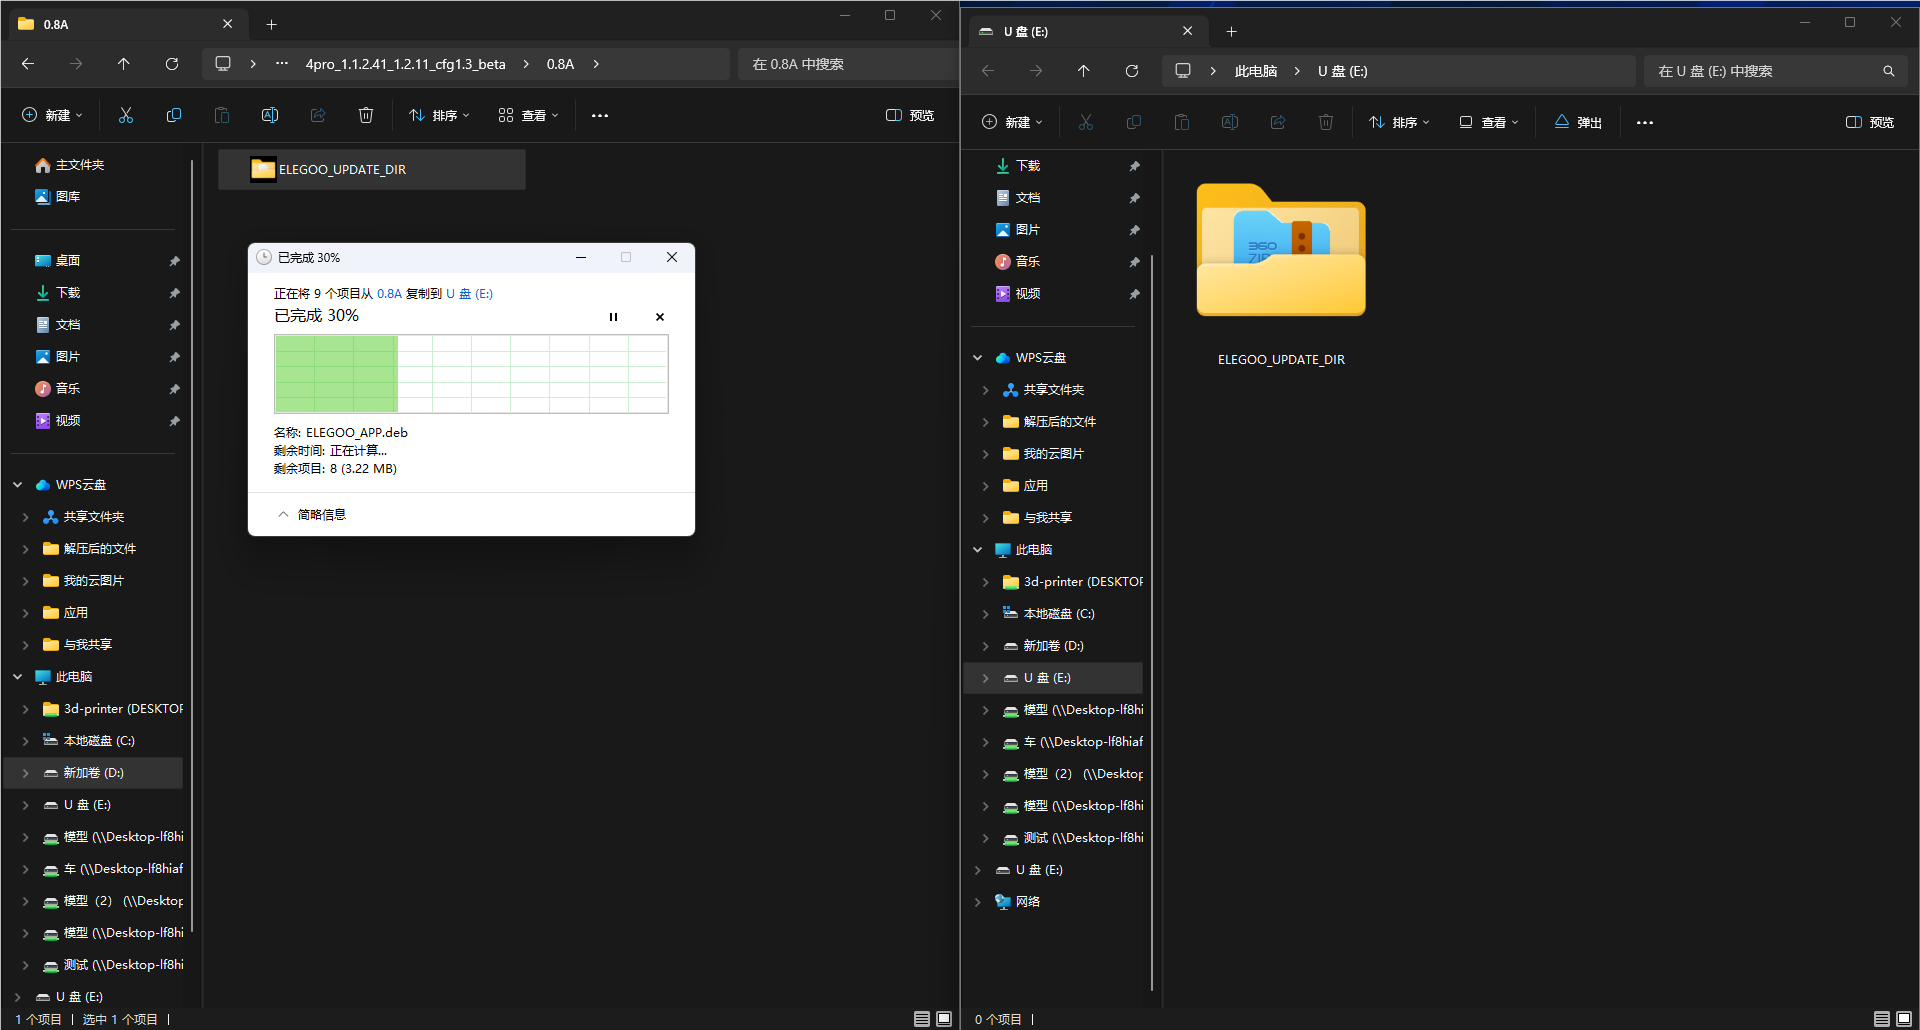This screenshot has width=1920, height=1030.
Task: Open the 新建 menu in left window
Action: (x=53, y=116)
